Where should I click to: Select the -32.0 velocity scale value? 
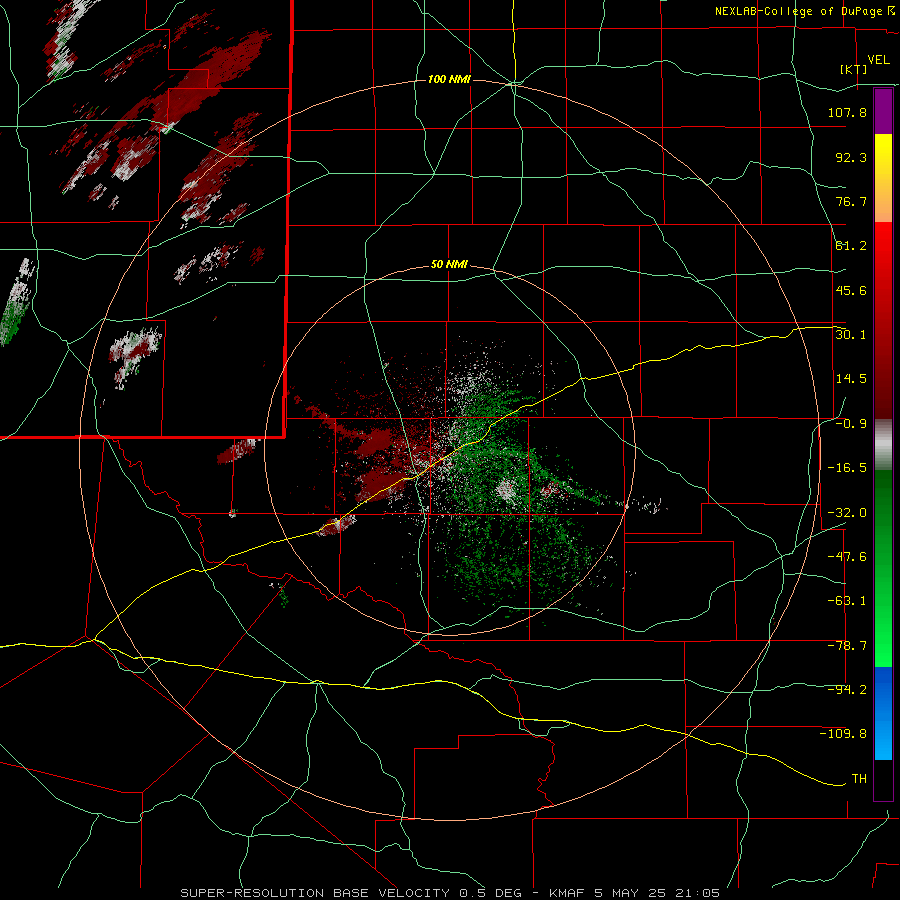tap(847, 513)
